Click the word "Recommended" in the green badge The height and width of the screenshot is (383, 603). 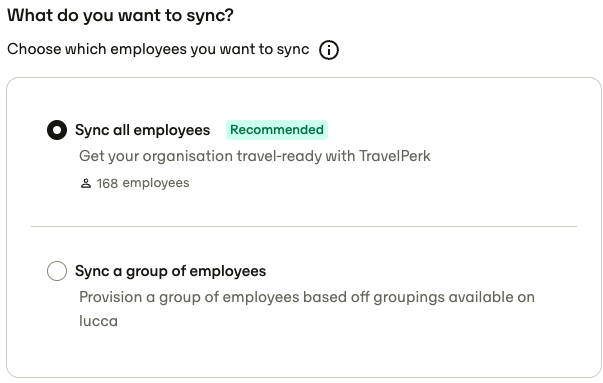[x=277, y=130]
